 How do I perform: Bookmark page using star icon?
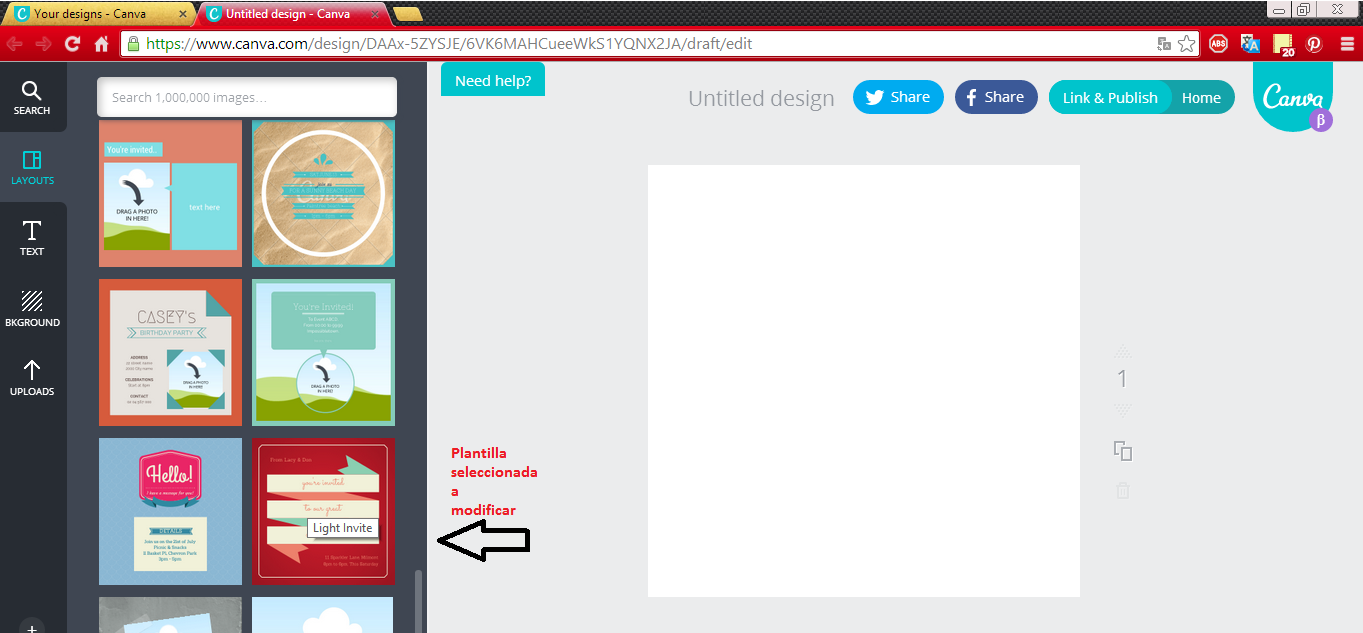1187,44
